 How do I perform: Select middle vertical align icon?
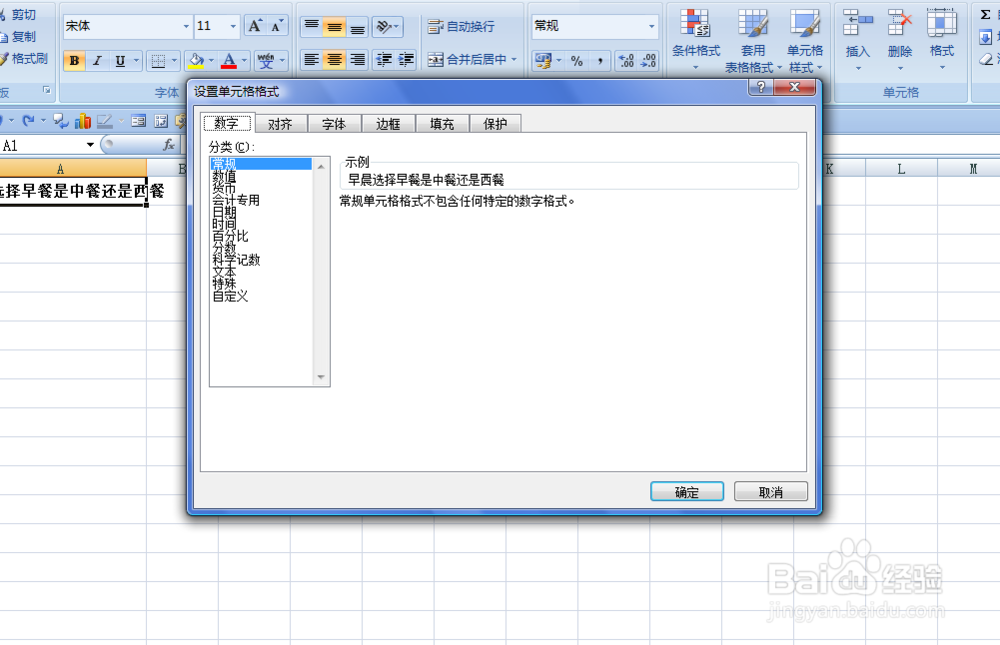334,26
